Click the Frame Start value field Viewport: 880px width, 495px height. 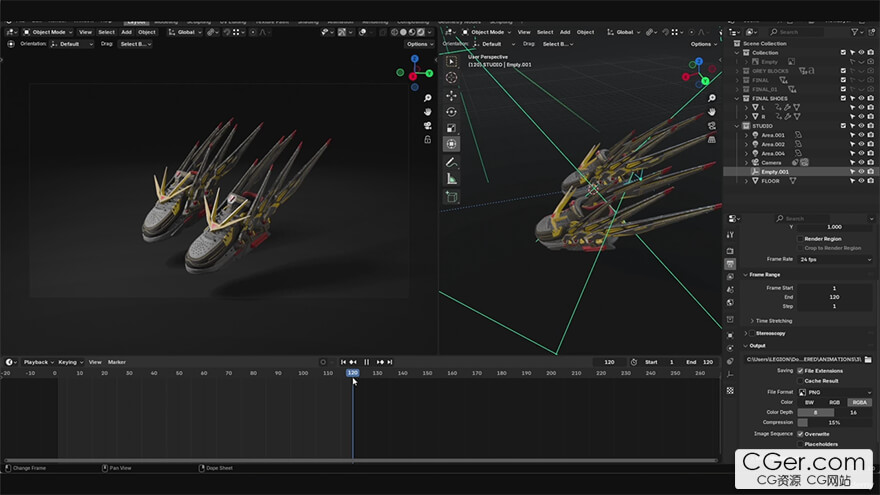835,288
